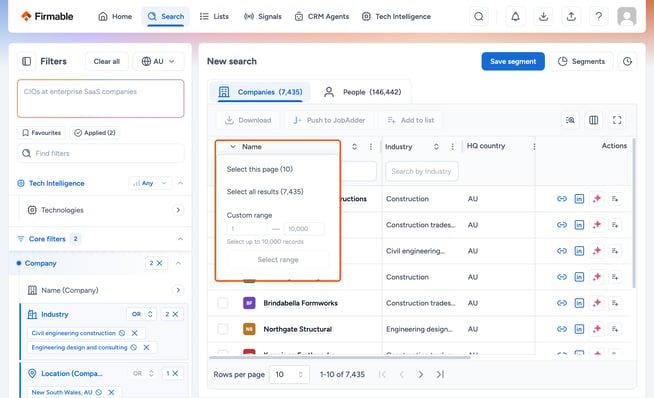Viewport: 654px width, 398px height.
Task: Open website link for Northgate Structural
Action: 562,329
